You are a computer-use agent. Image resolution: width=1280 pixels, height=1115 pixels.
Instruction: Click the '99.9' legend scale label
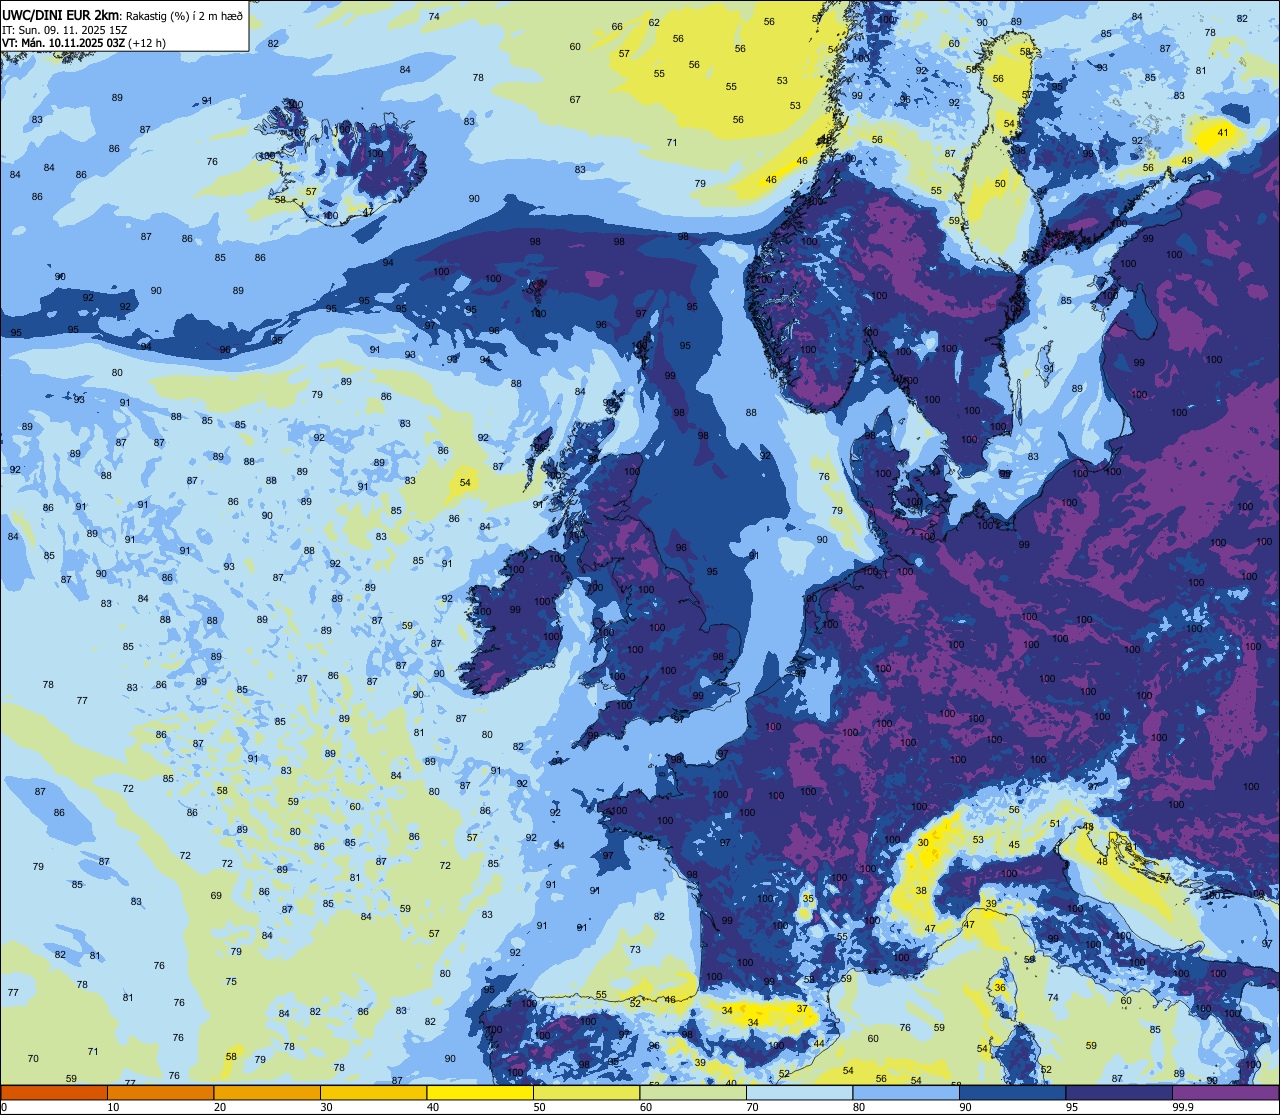(x=1185, y=1107)
